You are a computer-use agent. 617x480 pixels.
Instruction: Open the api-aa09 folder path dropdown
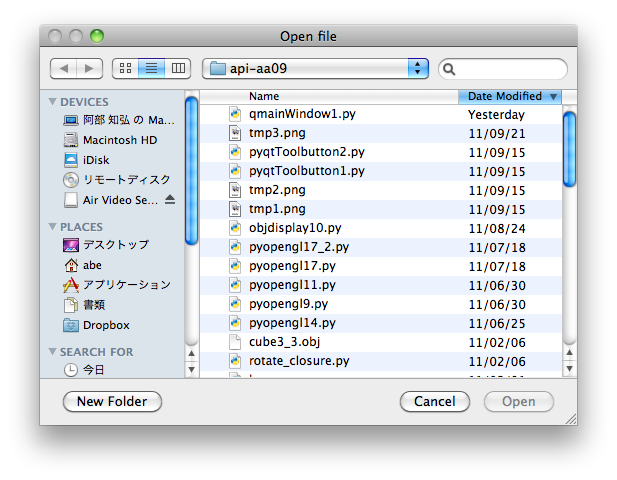[315, 68]
